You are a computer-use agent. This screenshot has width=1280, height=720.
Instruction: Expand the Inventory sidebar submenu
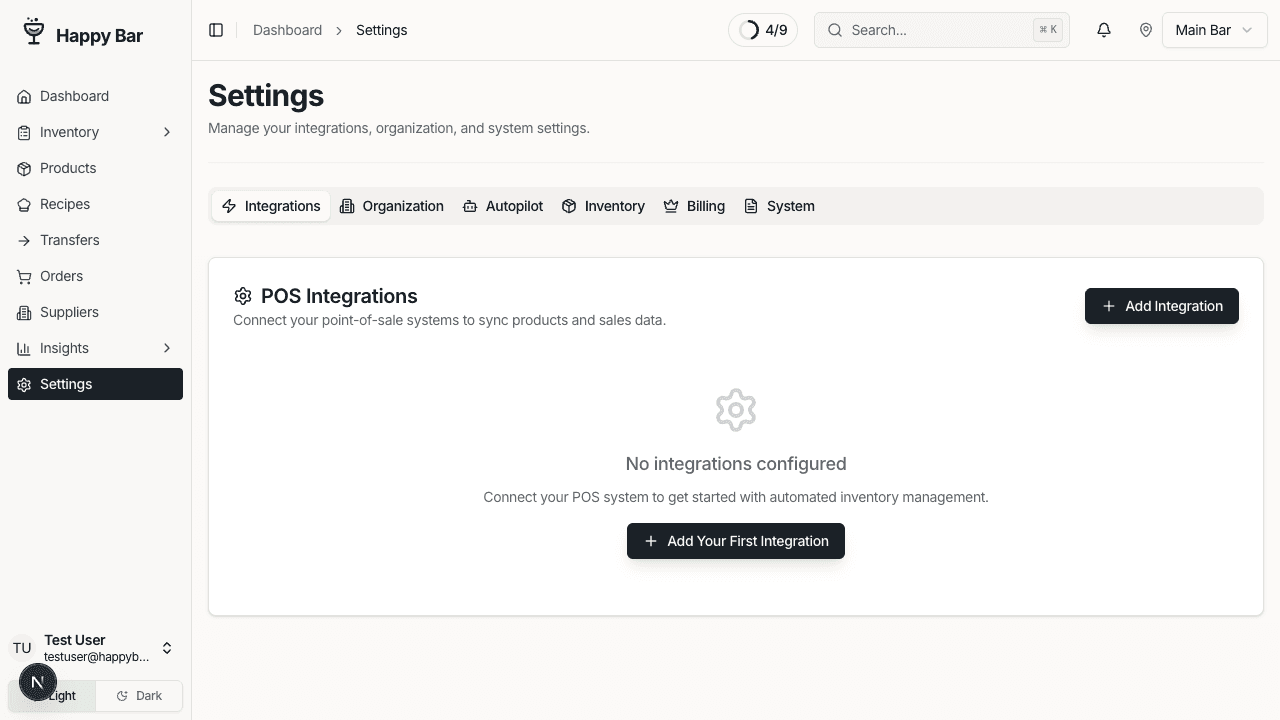(x=166, y=132)
